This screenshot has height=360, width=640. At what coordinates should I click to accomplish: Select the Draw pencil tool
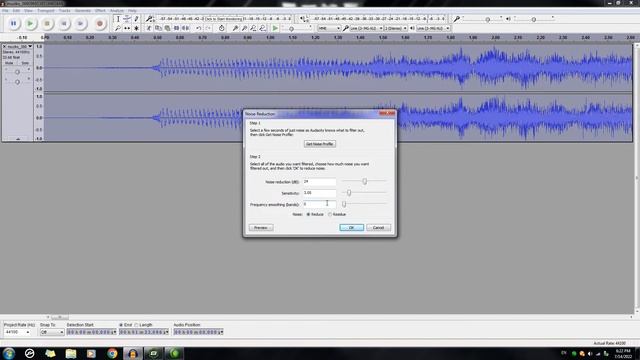136,19
